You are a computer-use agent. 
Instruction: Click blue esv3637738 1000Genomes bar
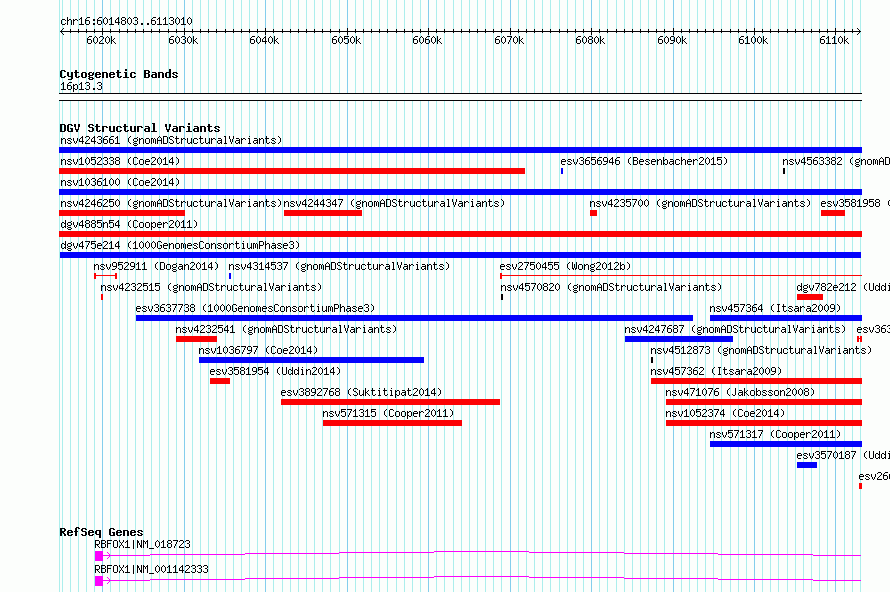(414, 318)
